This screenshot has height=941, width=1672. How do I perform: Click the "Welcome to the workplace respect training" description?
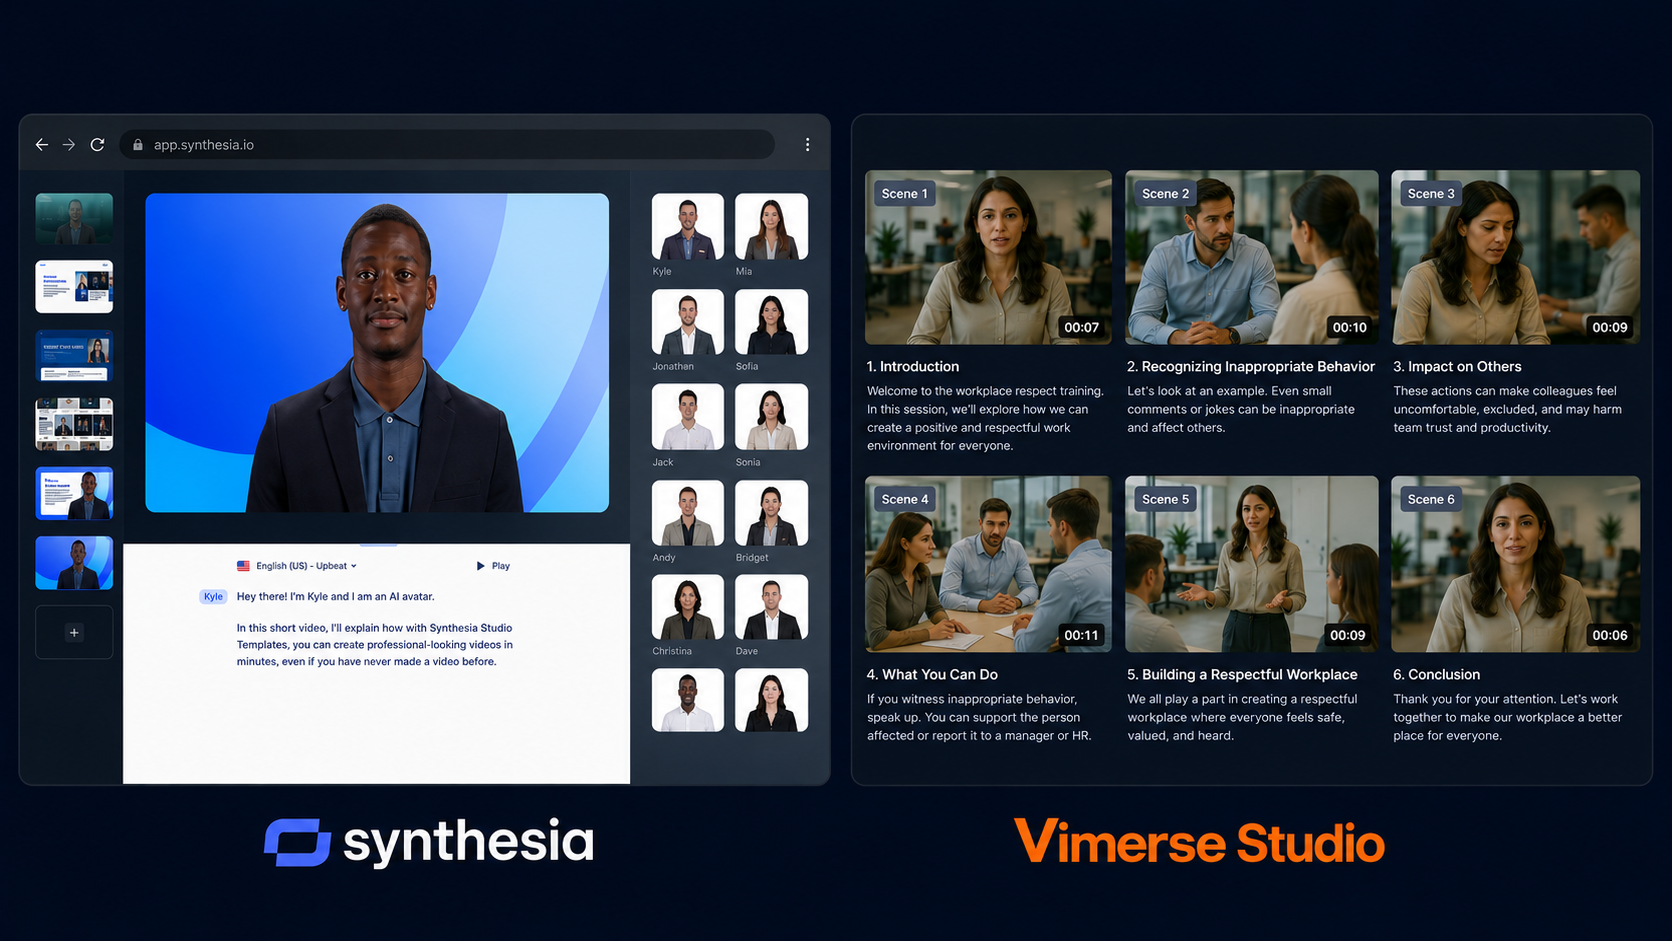(x=986, y=418)
